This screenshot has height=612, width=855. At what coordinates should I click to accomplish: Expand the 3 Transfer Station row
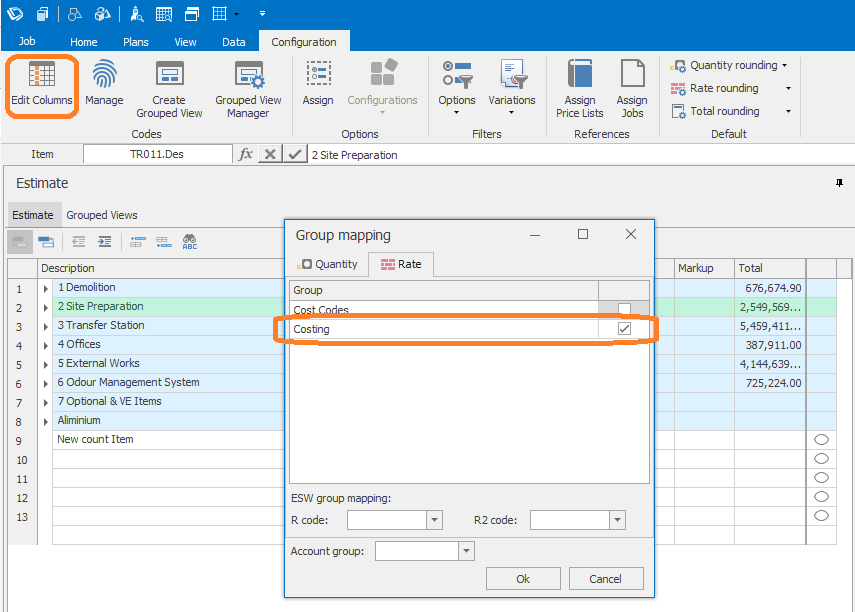46,326
